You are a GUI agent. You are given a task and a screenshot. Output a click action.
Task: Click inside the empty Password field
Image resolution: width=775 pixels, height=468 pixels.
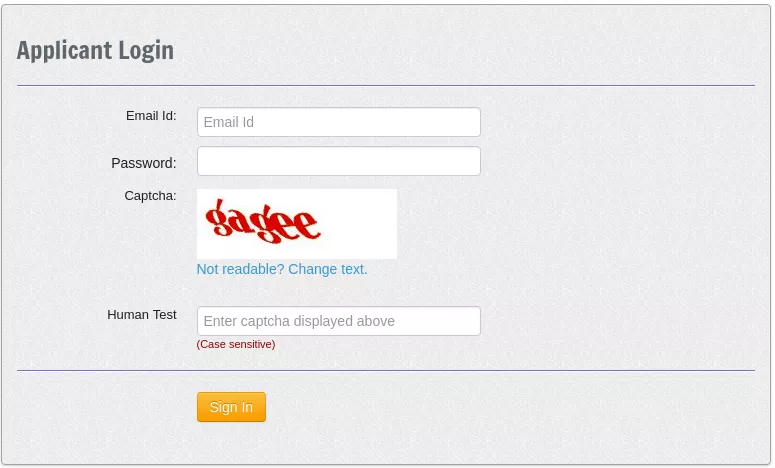[x=339, y=161]
